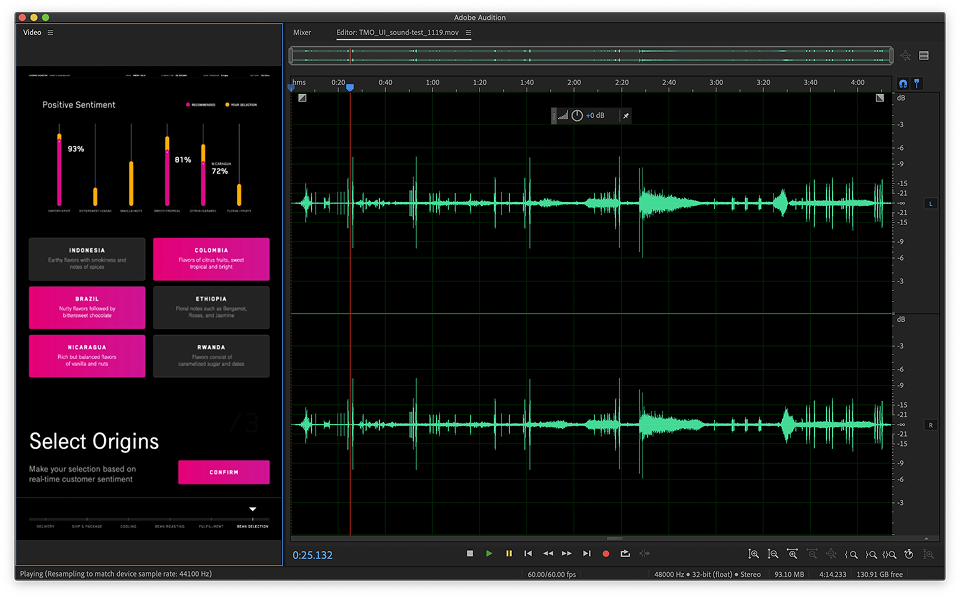
Task: Move playhead to previous marker
Action: tap(528, 554)
